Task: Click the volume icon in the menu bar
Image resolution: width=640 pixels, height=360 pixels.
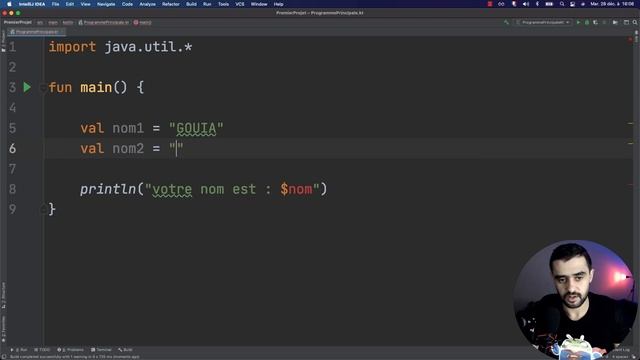Action: [x=526, y=4]
